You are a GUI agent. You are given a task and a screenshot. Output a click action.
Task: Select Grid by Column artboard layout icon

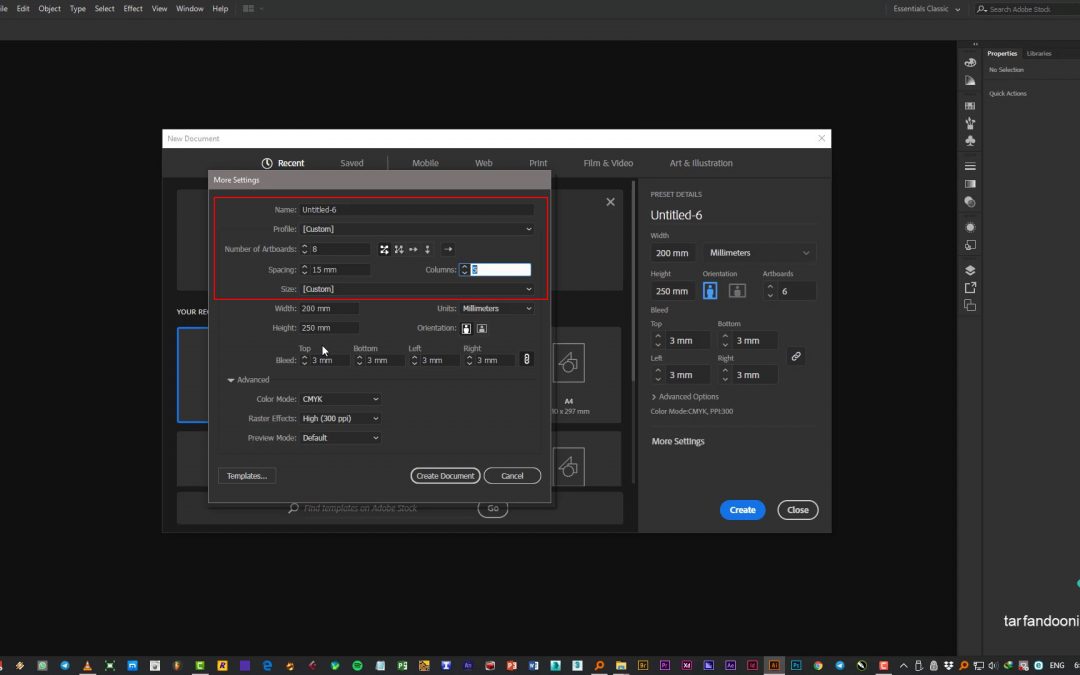(x=399, y=249)
